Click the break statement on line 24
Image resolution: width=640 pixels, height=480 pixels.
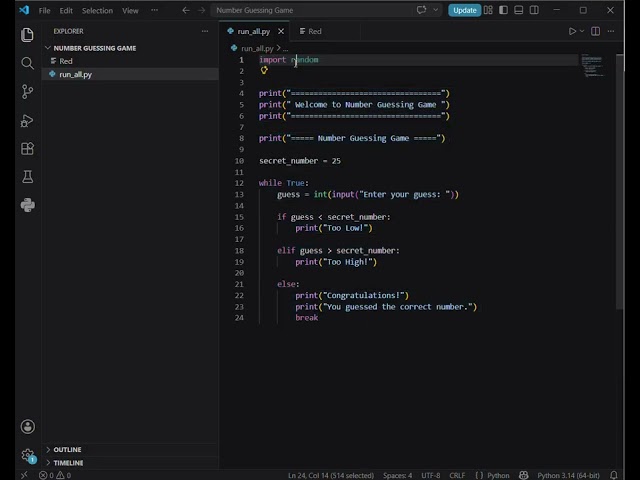click(x=307, y=318)
